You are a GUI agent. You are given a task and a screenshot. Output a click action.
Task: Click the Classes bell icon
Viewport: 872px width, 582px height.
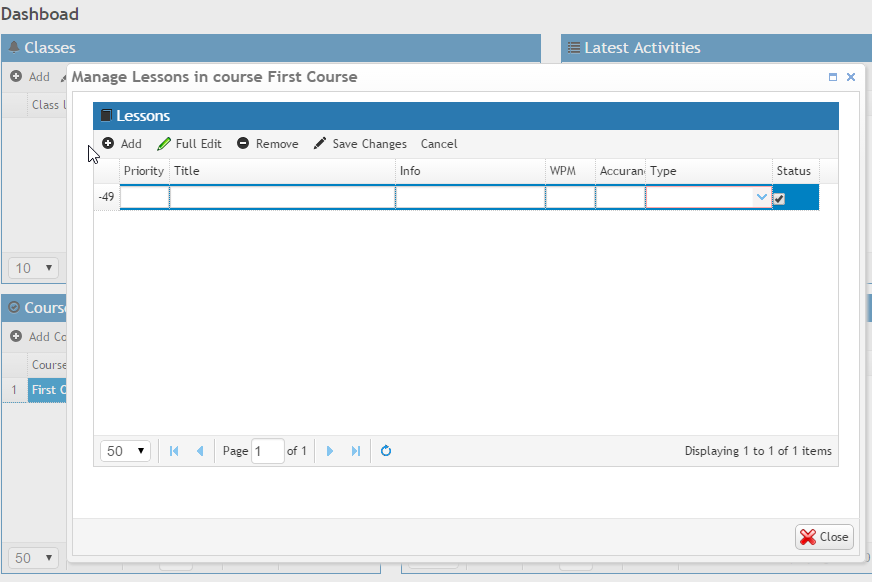[14, 47]
